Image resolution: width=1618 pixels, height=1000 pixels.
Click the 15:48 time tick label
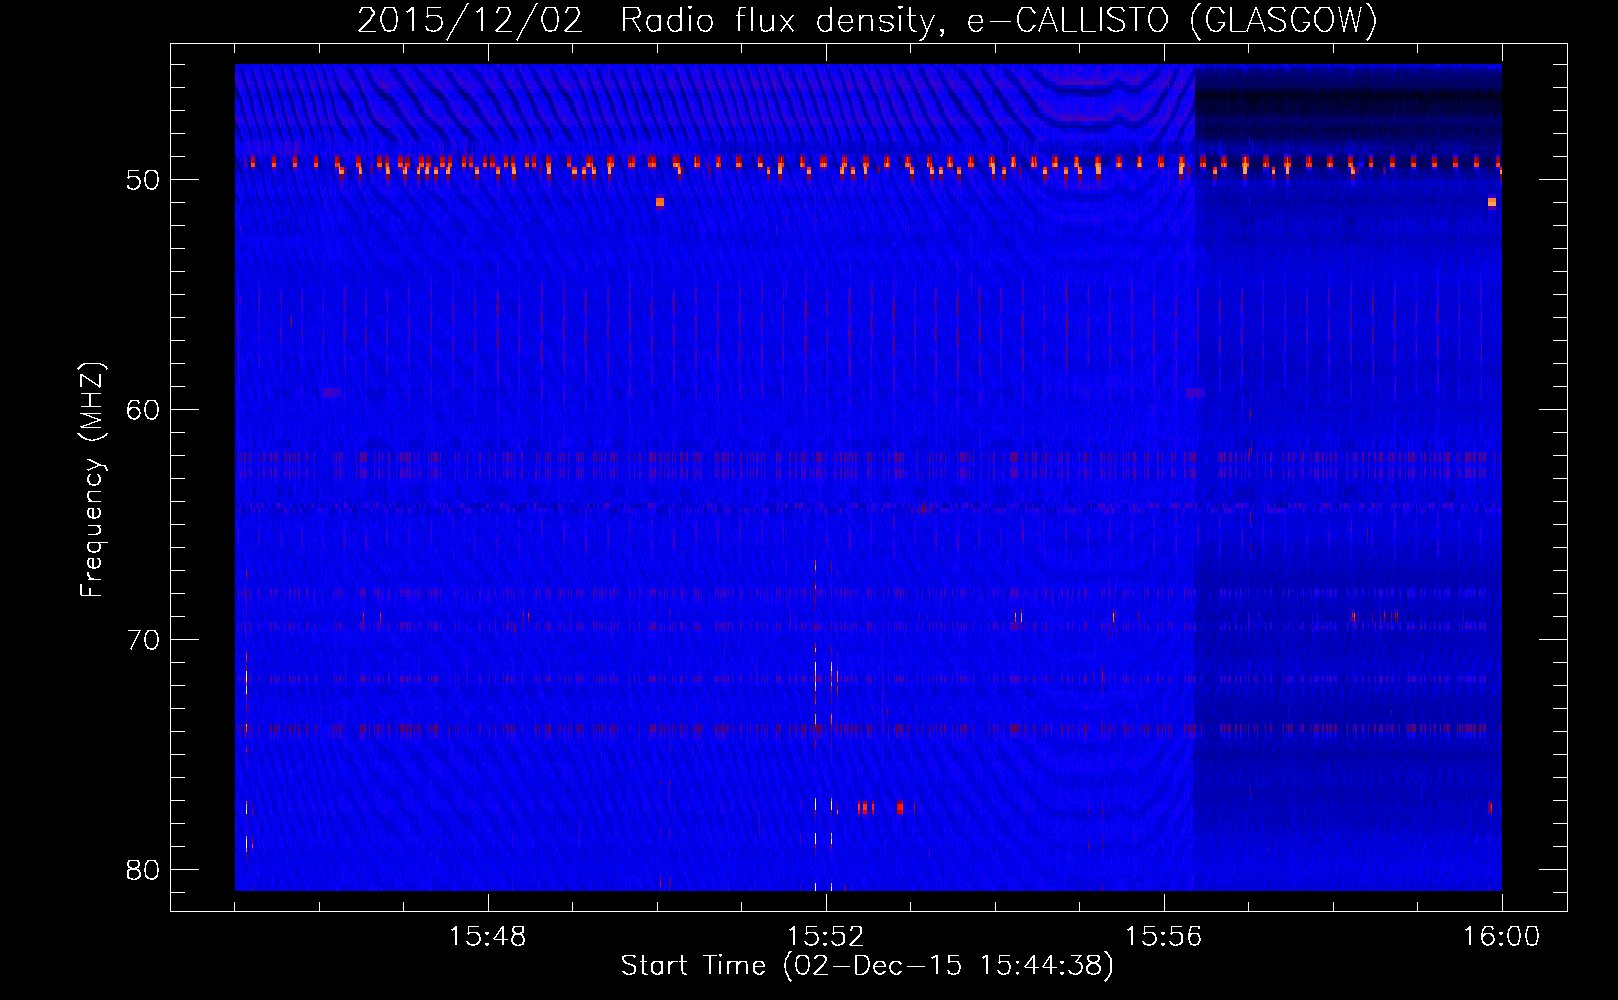tap(488, 937)
